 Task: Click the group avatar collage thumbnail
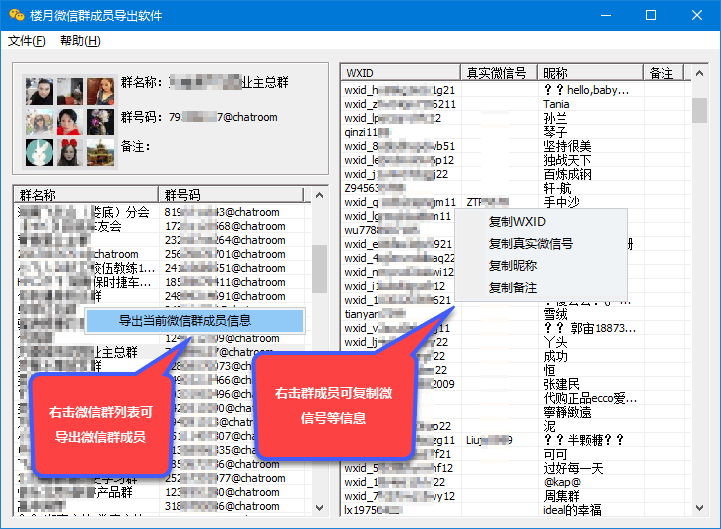click(69, 122)
